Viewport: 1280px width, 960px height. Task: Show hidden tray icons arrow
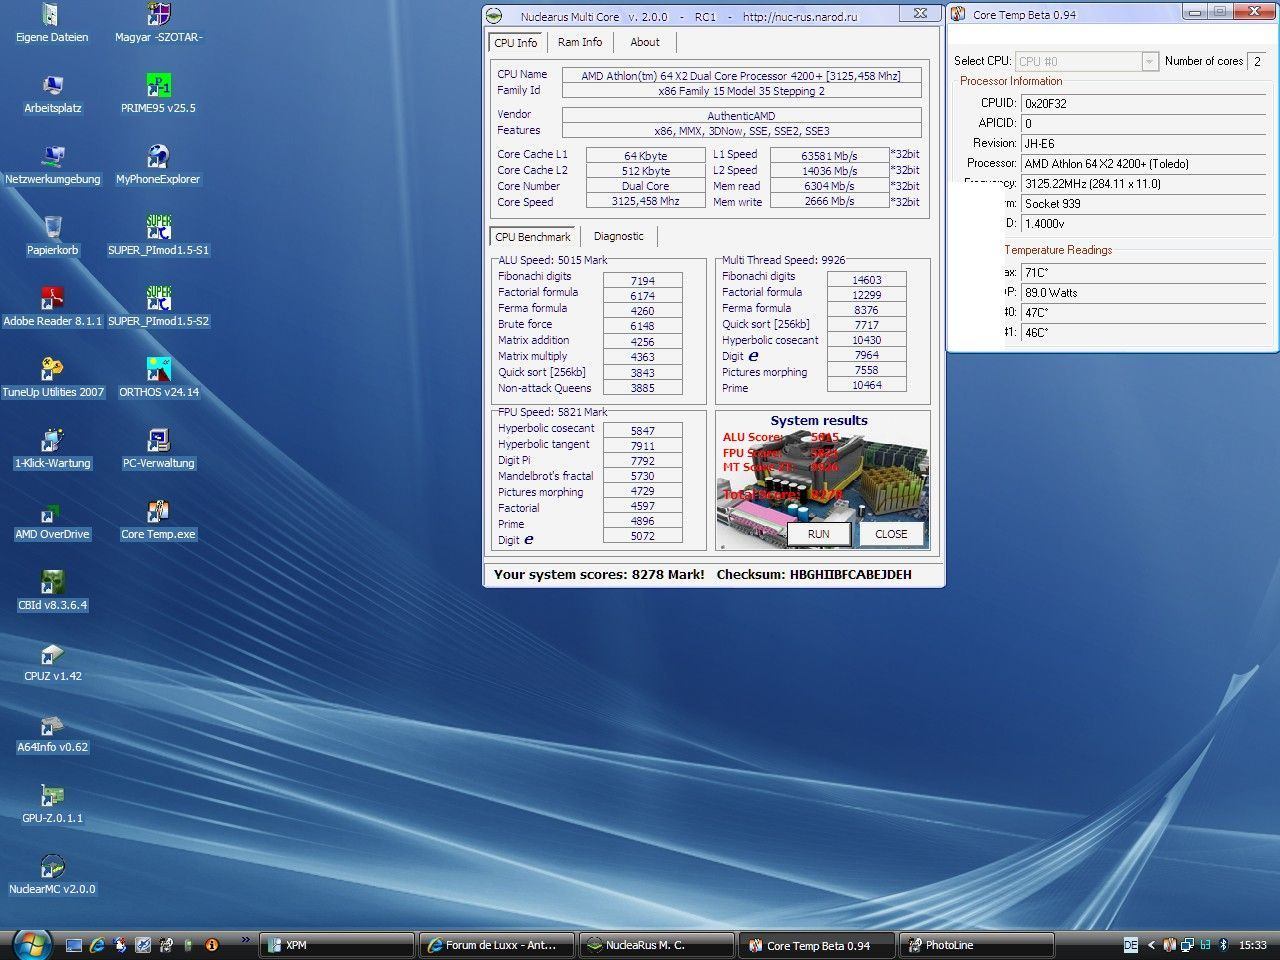1150,945
